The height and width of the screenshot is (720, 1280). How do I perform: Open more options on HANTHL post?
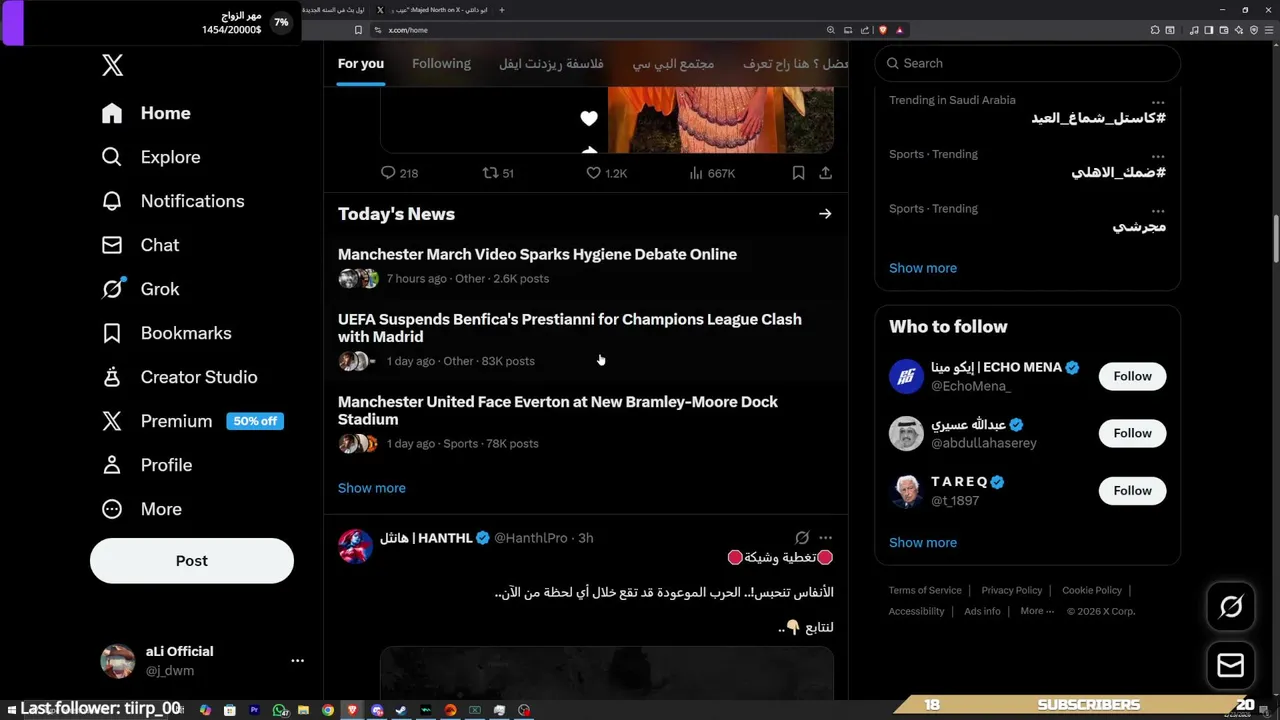[x=825, y=538]
